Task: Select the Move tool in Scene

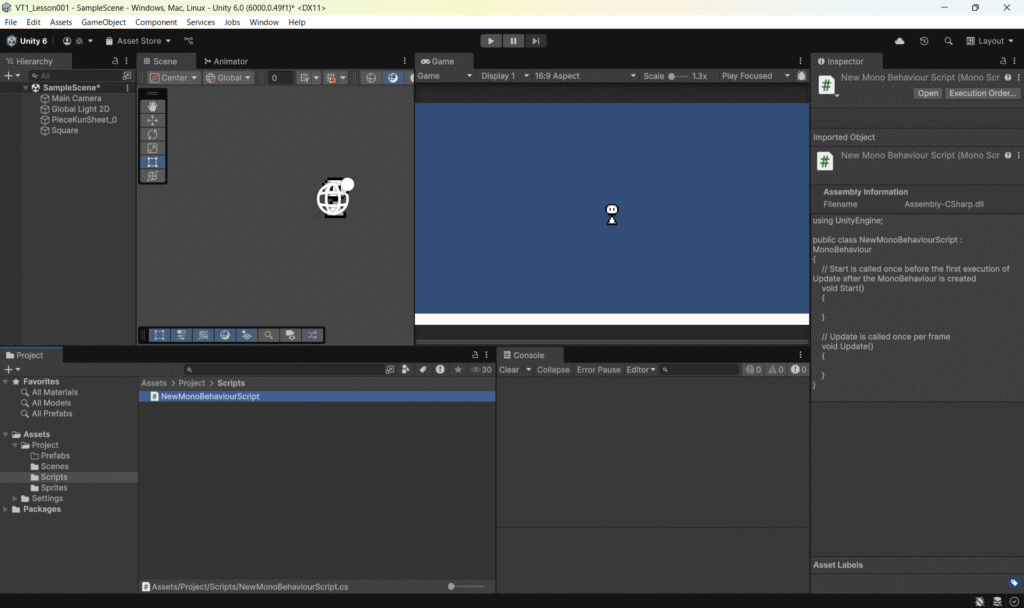Action: coord(152,120)
